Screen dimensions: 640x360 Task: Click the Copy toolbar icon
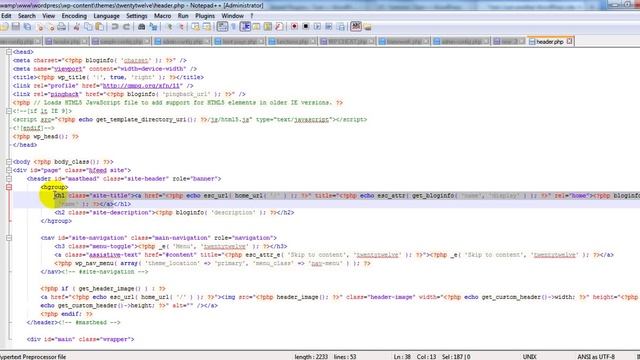(x=88, y=27)
